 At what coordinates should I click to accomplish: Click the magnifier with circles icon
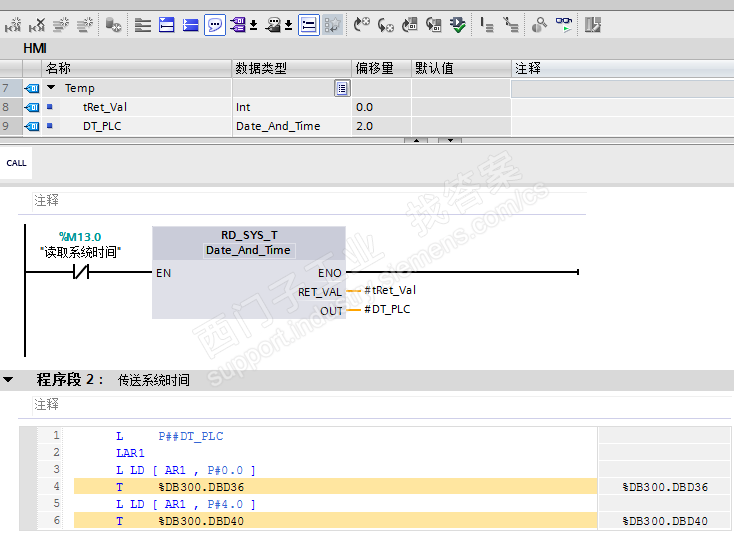pos(540,25)
